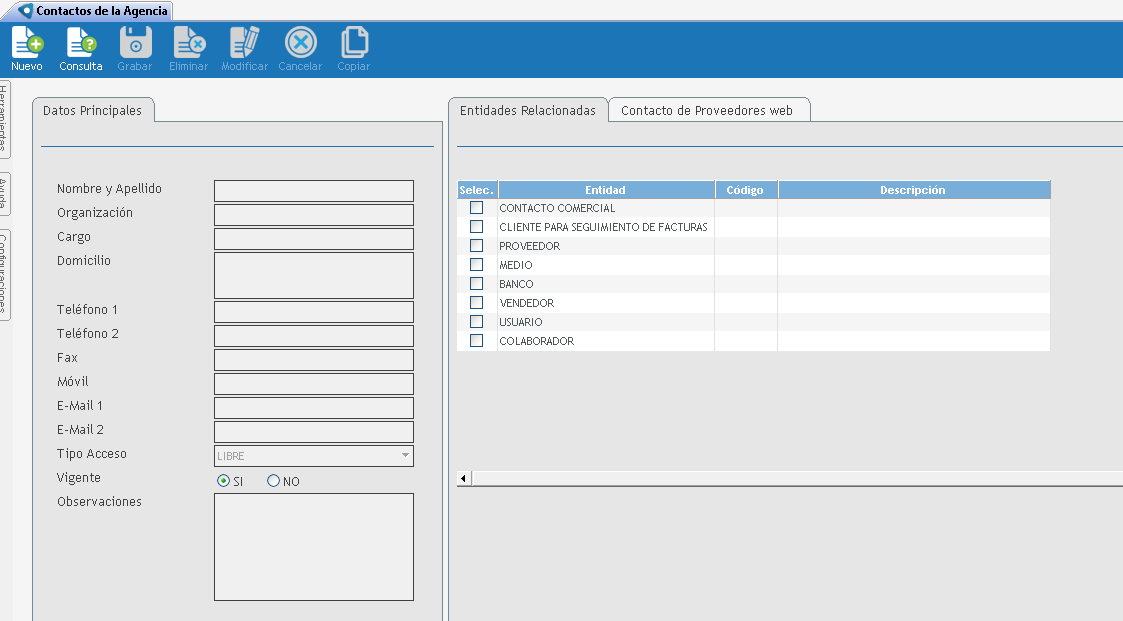
Task: Open the Consulta search icon
Action: pos(81,43)
